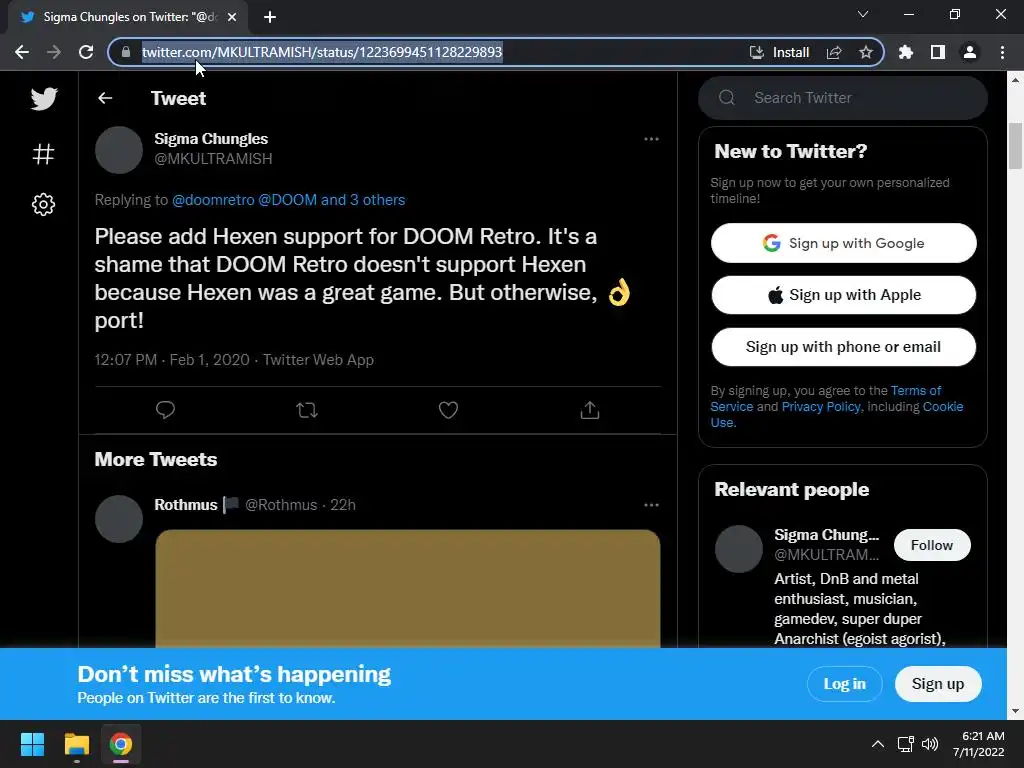1024x768 pixels.
Task: Open the Windows Start menu
Action: point(32,744)
